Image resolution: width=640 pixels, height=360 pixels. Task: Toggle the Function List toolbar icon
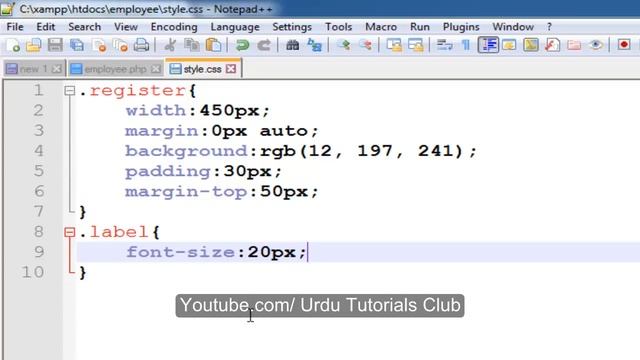tap(552, 45)
